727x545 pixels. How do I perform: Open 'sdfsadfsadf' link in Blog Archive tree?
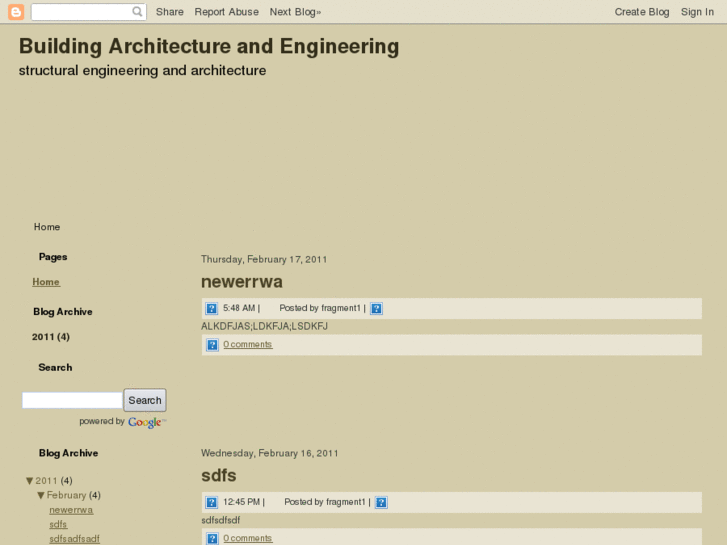[74, 539]
